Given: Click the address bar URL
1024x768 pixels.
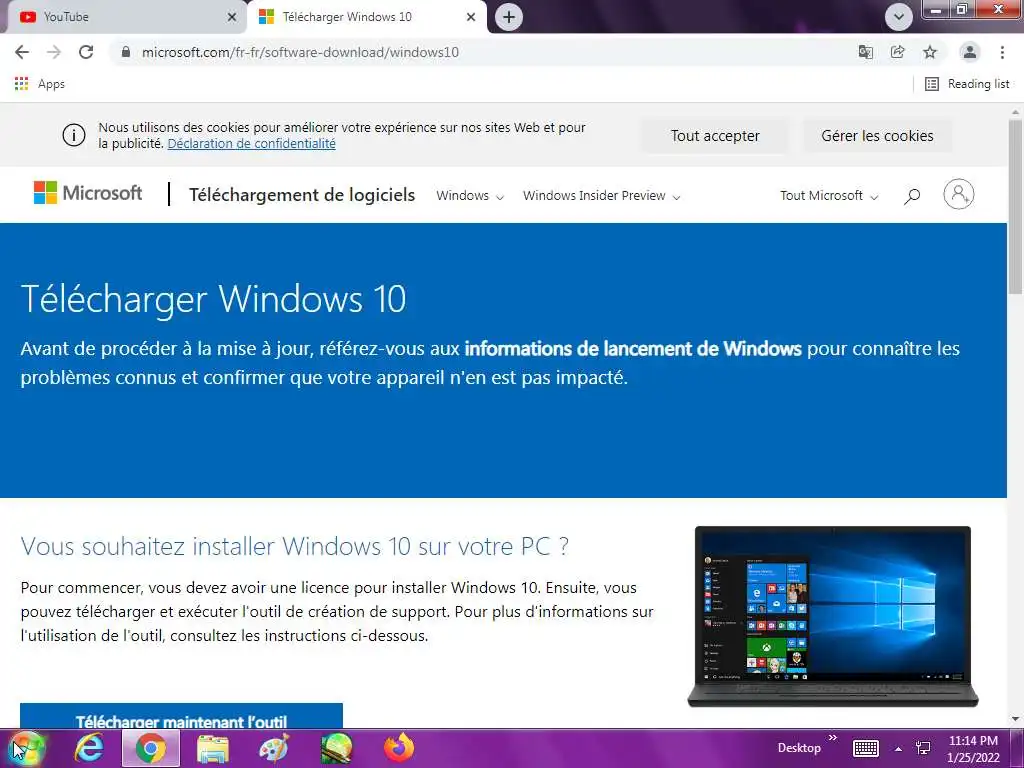Looking at the screenshot, I should (x=300, y=52).
